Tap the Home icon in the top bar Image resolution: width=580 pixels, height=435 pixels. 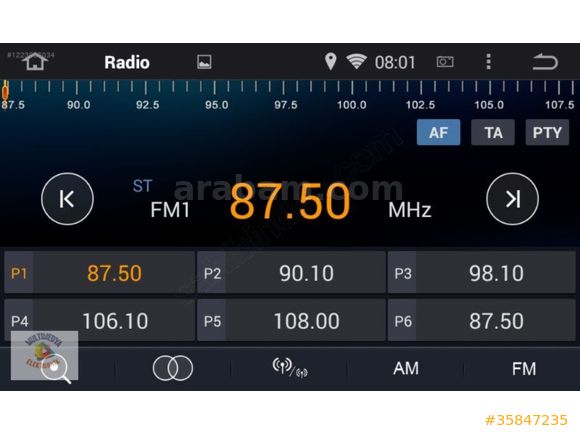click(x=35, y=61)
